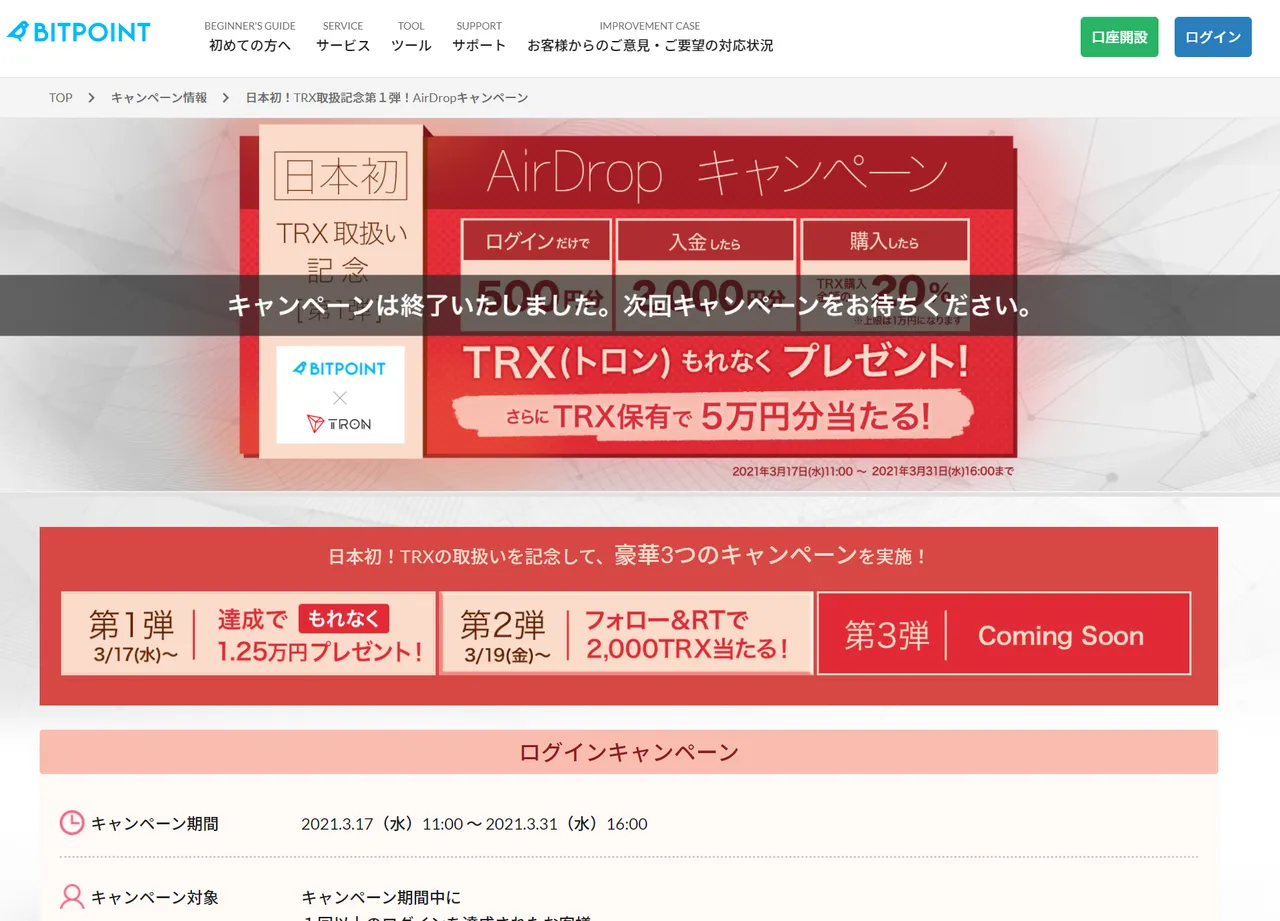The image size is (1280, 921).
Task: Select 第3弾 Coming Soon banner
Action: click(x=1004, y=633)
